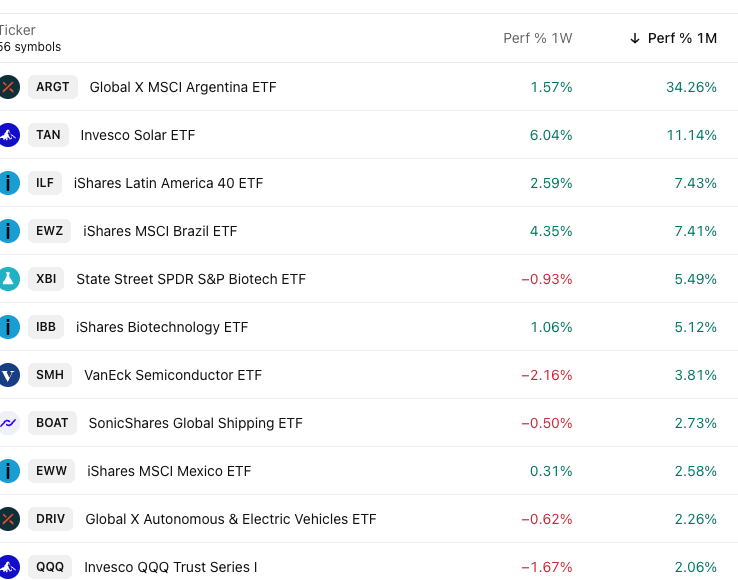Click the ARGT Global X logo icon
The width and height of the screenshot is (738, 580).
[8, 87]
